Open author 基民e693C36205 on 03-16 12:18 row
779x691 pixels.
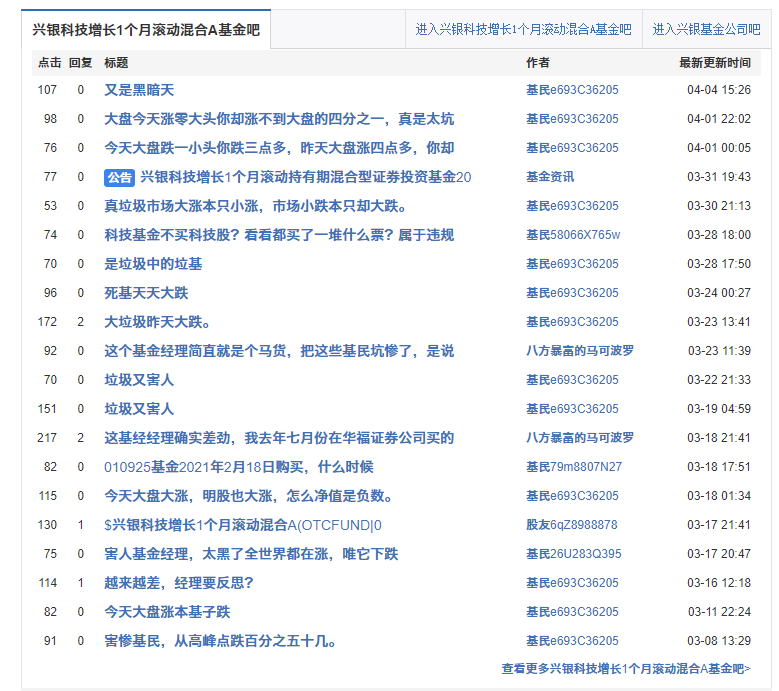572,583
